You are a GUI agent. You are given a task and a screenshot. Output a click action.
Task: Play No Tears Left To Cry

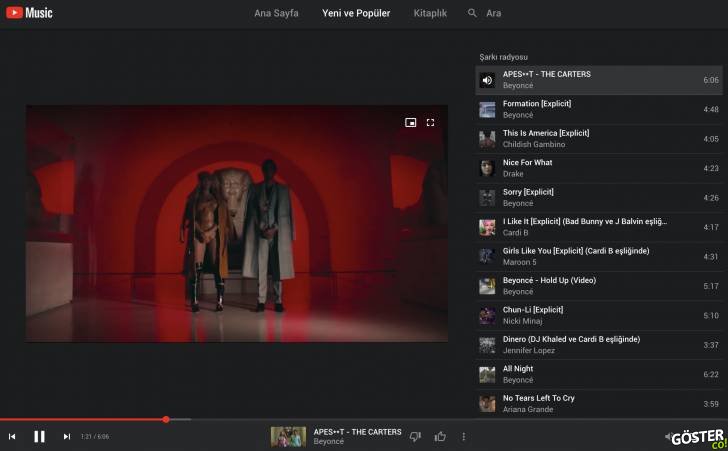598,404
